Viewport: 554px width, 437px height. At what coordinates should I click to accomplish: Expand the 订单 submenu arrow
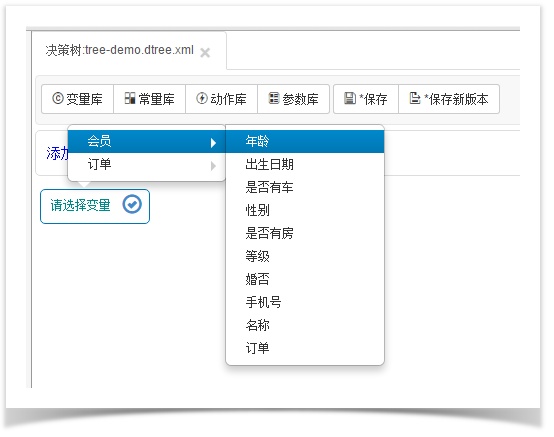click(213, 166)
